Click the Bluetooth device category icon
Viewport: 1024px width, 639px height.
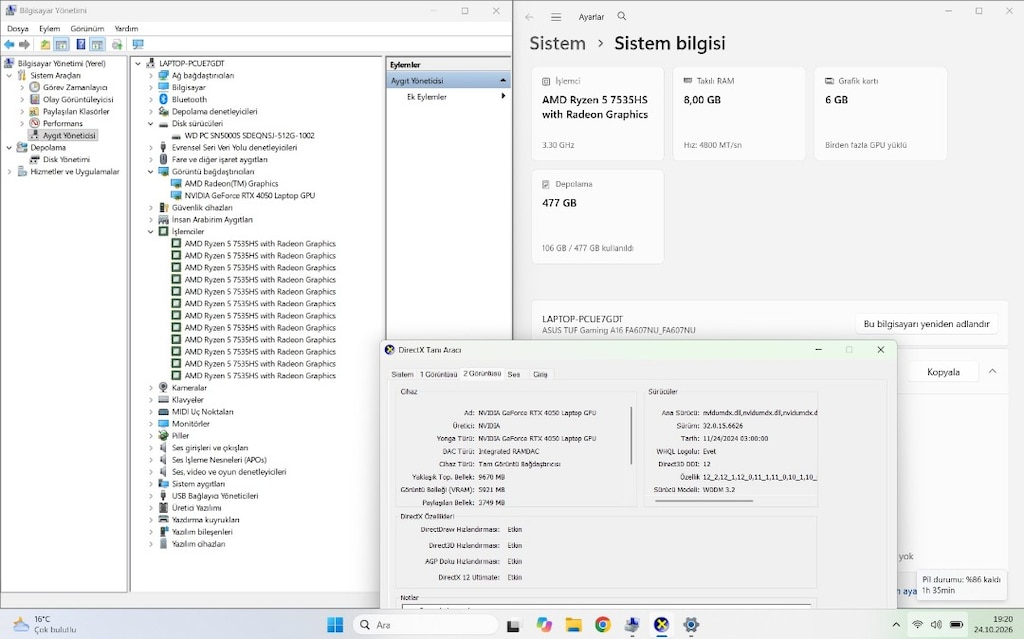tap(163, 99)
